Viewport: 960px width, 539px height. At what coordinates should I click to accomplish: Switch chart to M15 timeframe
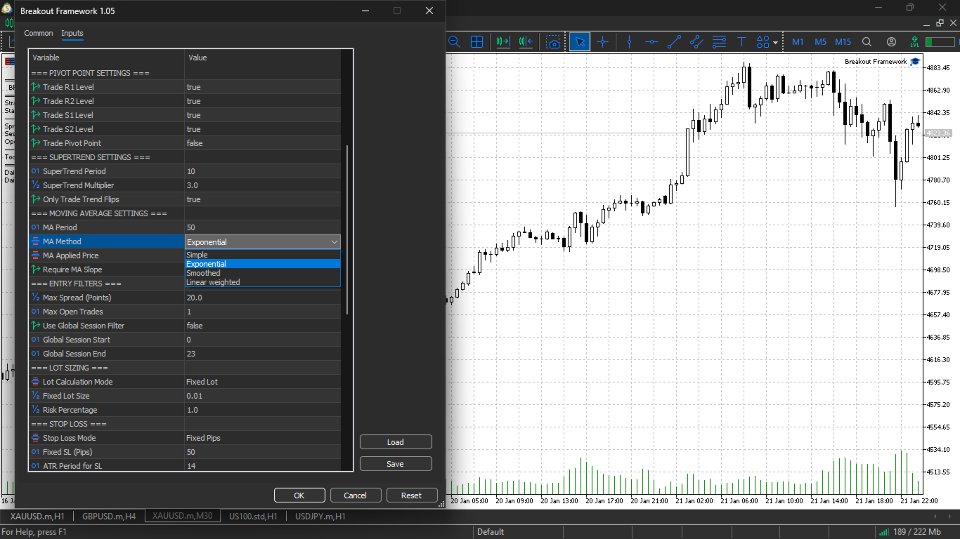point(843,42)
